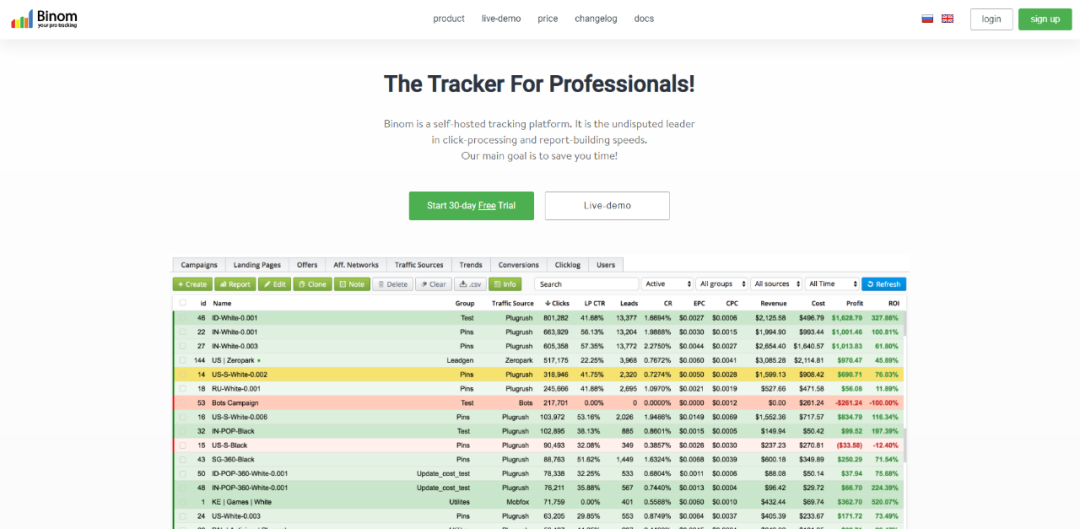
Task: Switch language to Russian flag
Action: pos(927,19)
